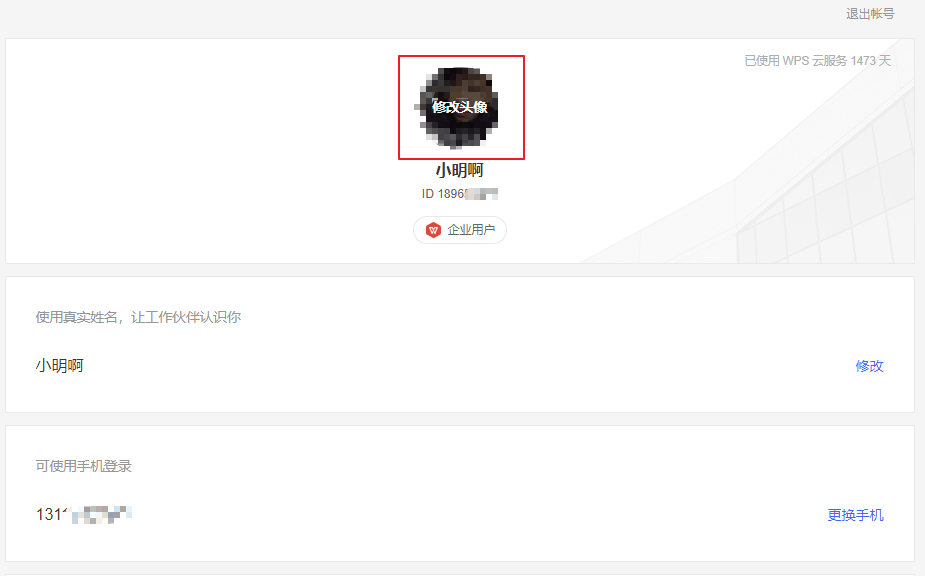Screen dimensions: 925x576
Task: Log out via 退出帐号
Action: coord(870,14)
